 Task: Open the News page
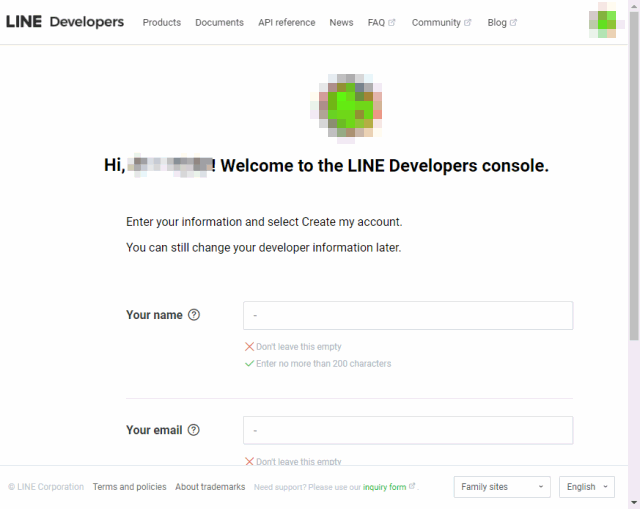point(341,22)
